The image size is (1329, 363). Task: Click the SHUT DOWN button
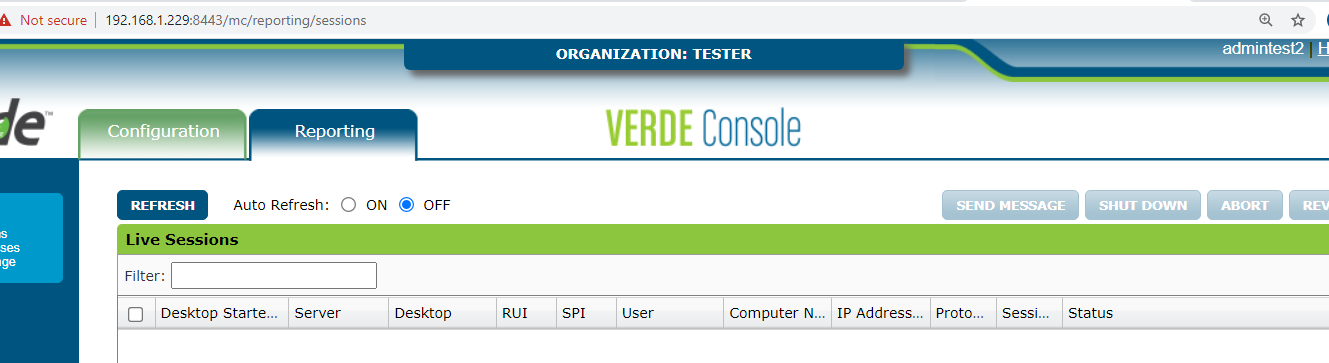1143,205
